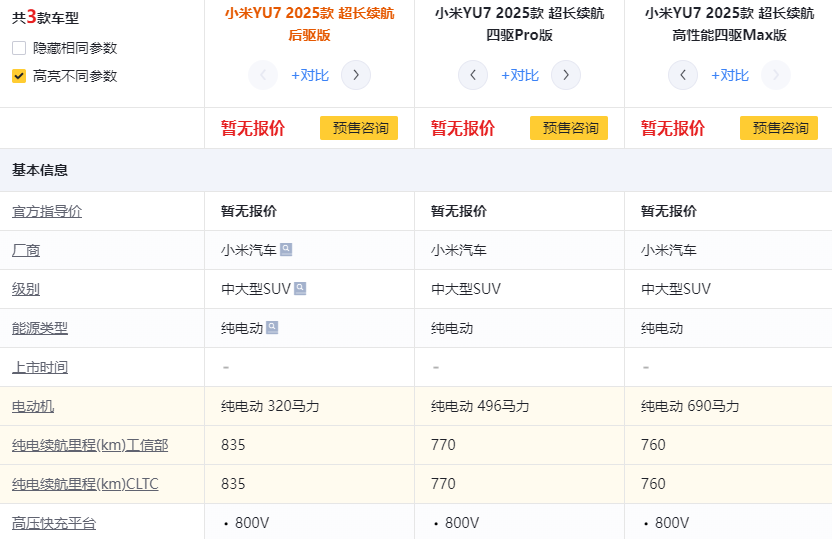Enable 隐藏相同参数 checkbox

tap(19, 48)
